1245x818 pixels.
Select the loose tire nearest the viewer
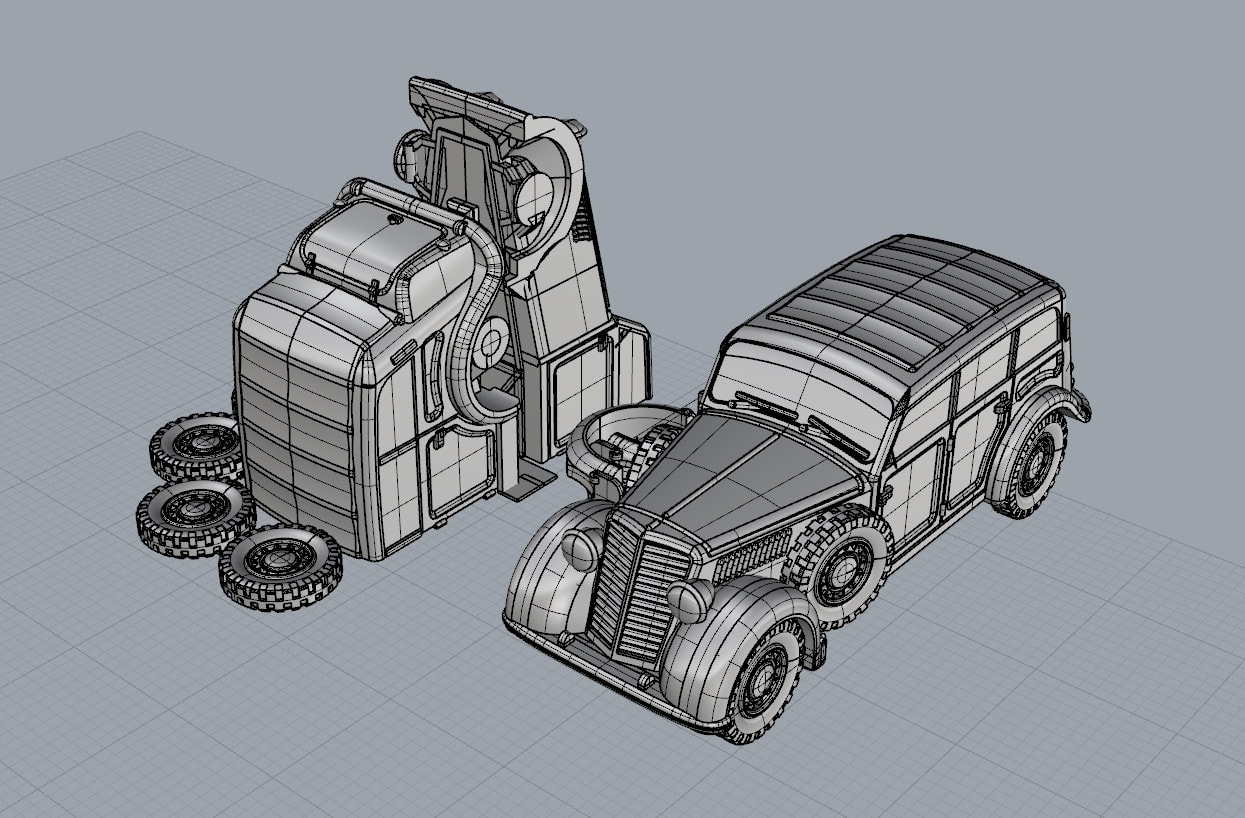tap(281, 567)
